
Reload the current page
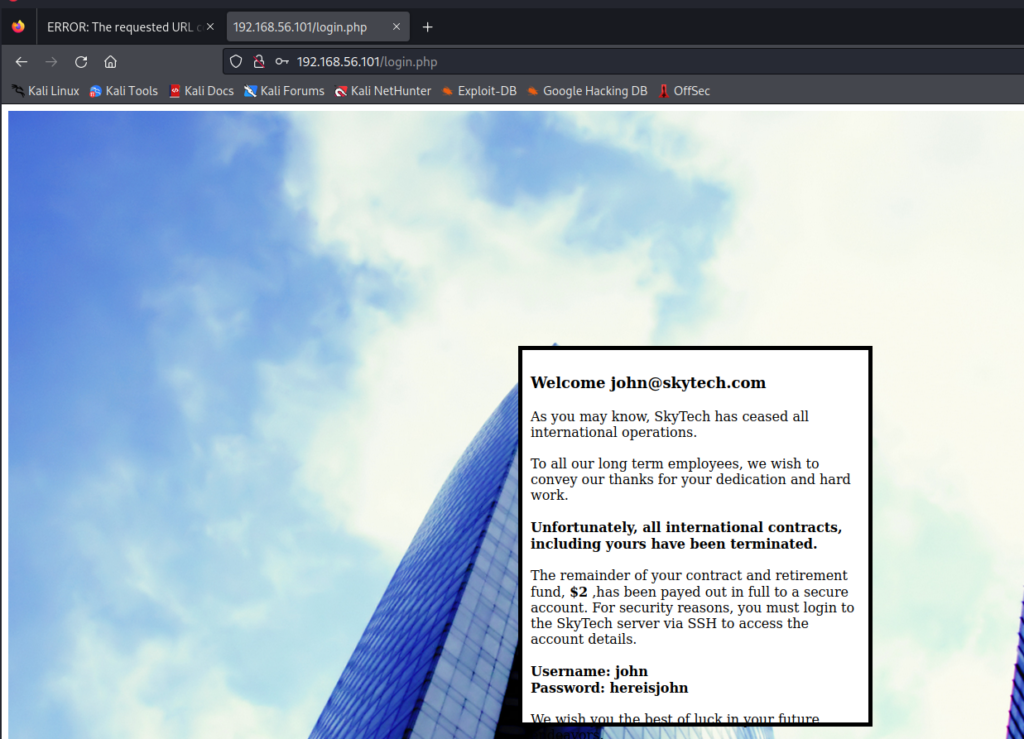point(81,62)
